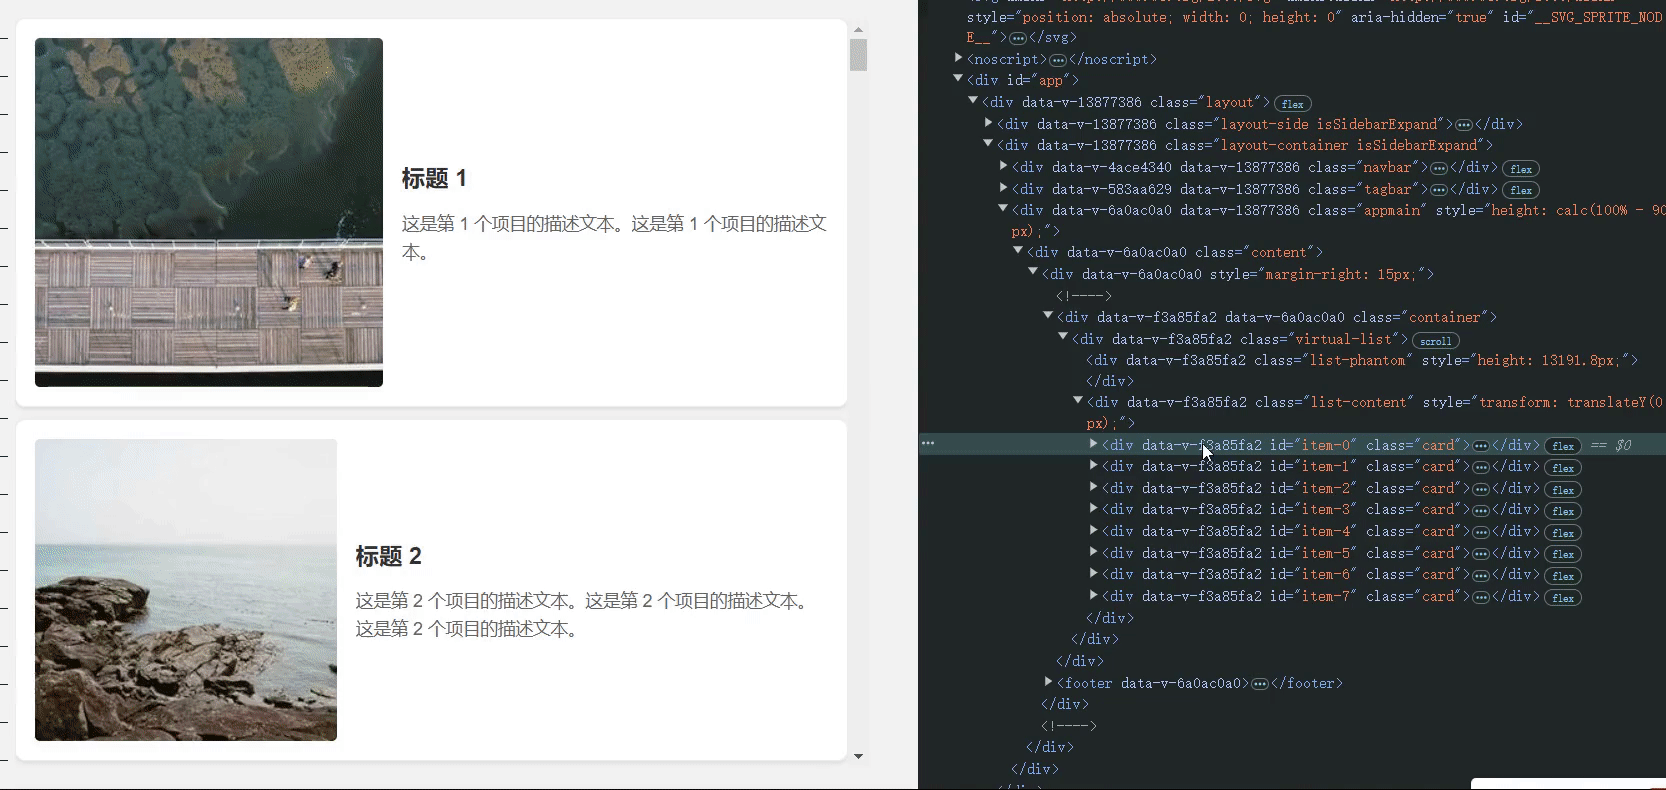This screenshot has height=790, width=1666.
Task: Click the flex badge on navbar row
Action: pyautogui.click(x=1521, y=168)
